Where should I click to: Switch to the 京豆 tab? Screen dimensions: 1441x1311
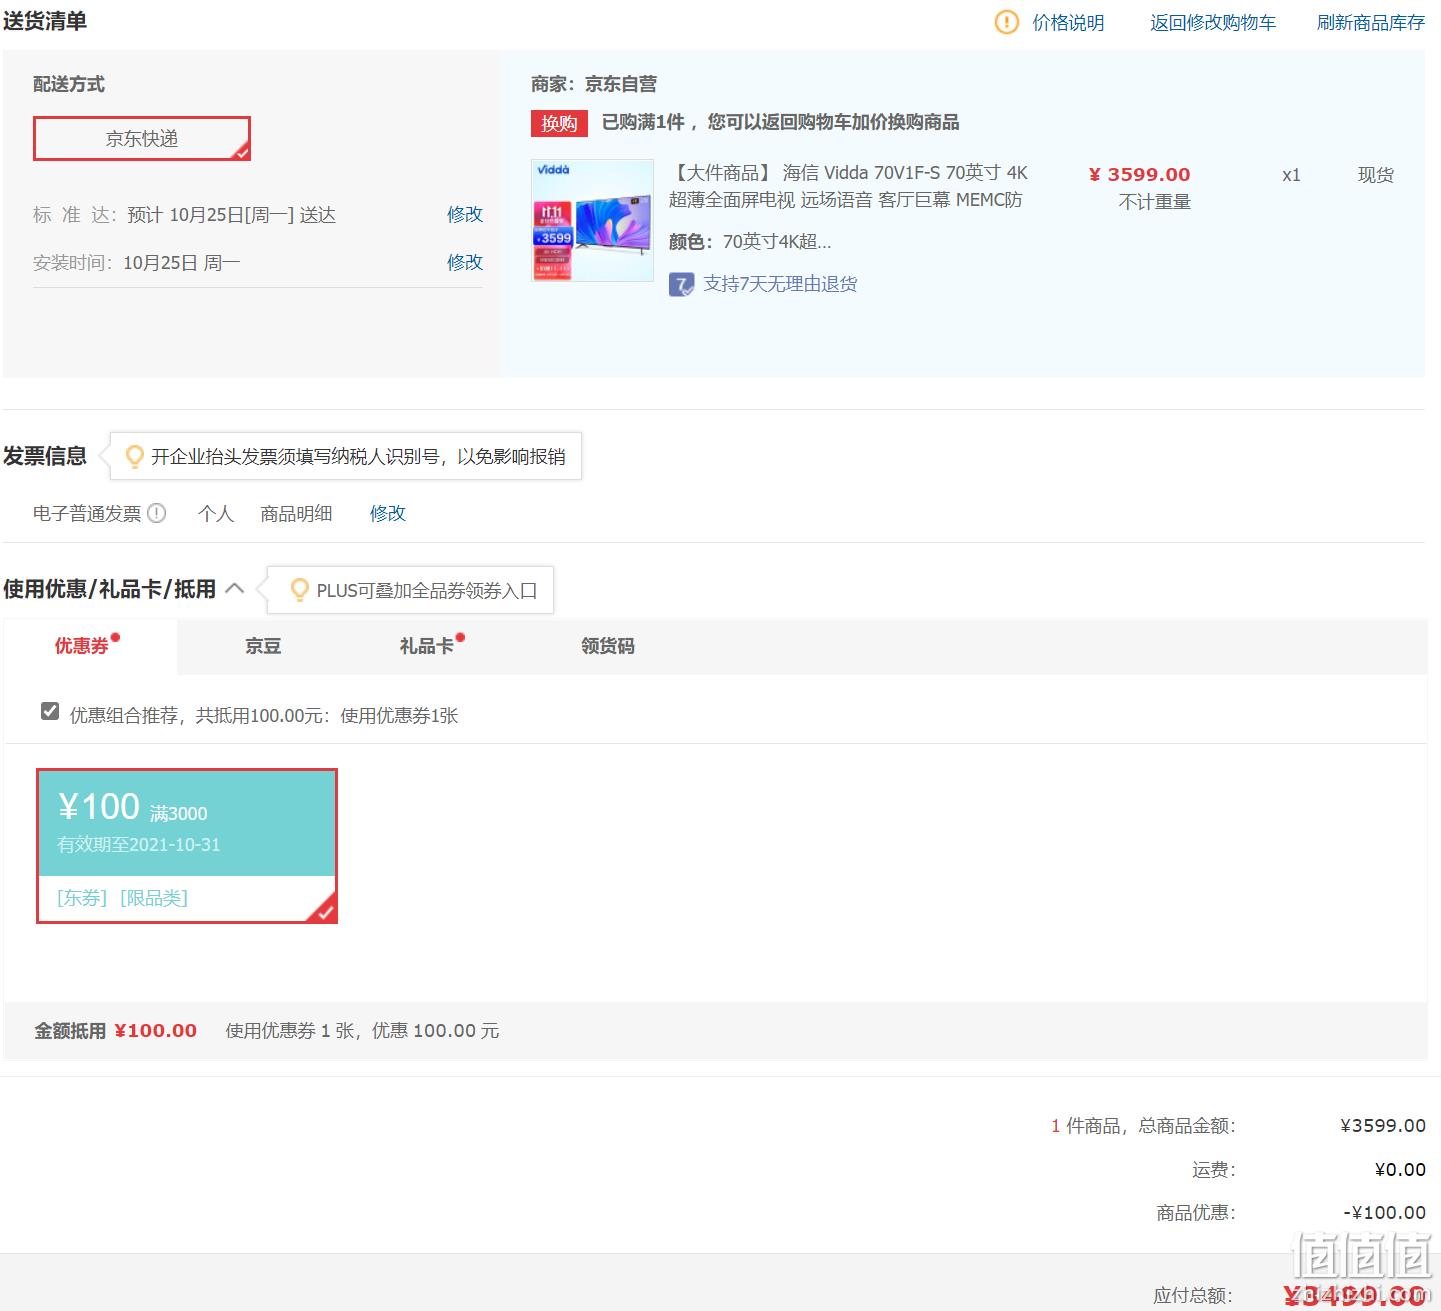[x=263, y=646]
